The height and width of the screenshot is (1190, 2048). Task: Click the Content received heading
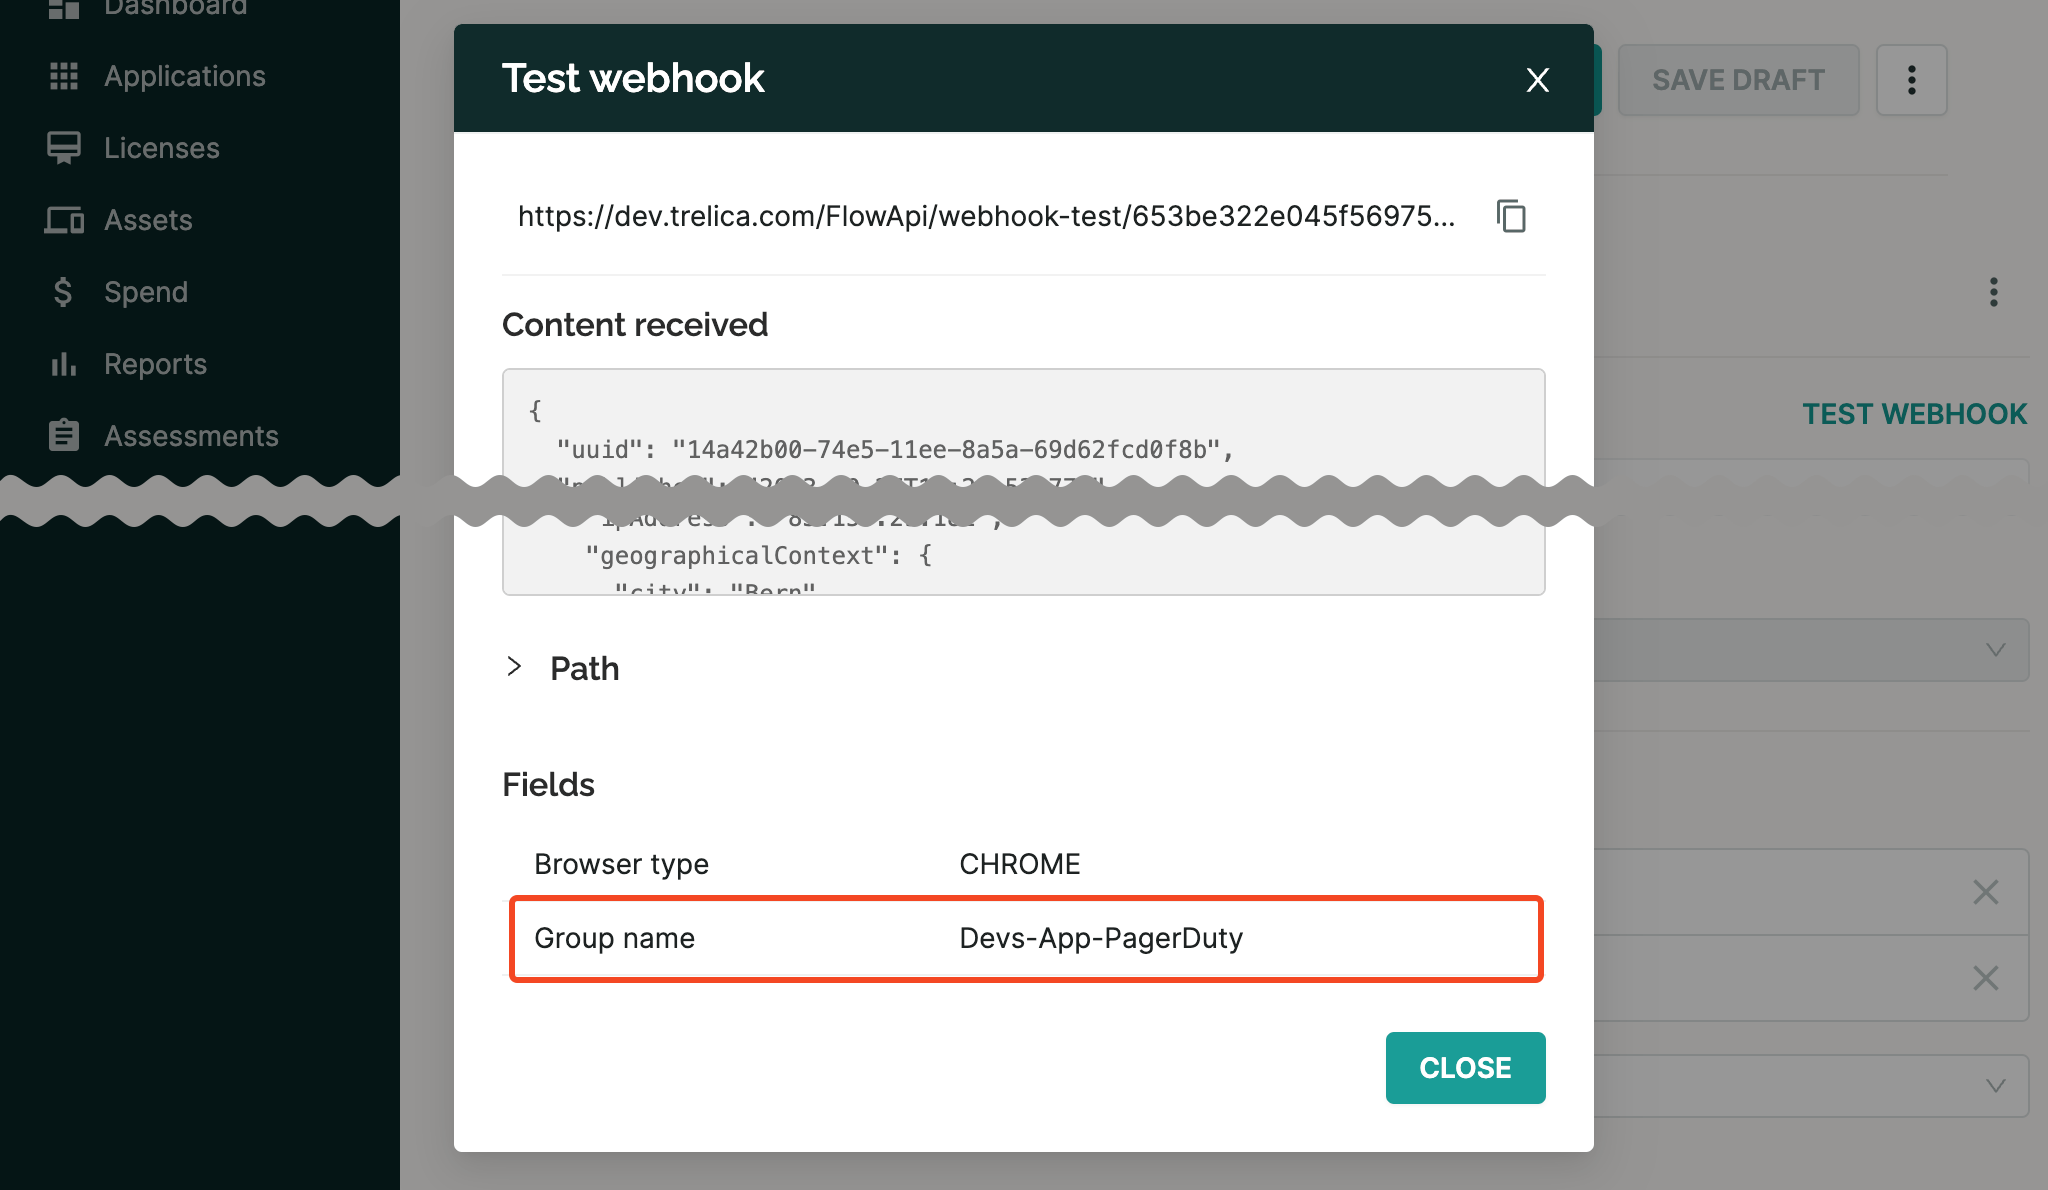[x=635, y=324]
